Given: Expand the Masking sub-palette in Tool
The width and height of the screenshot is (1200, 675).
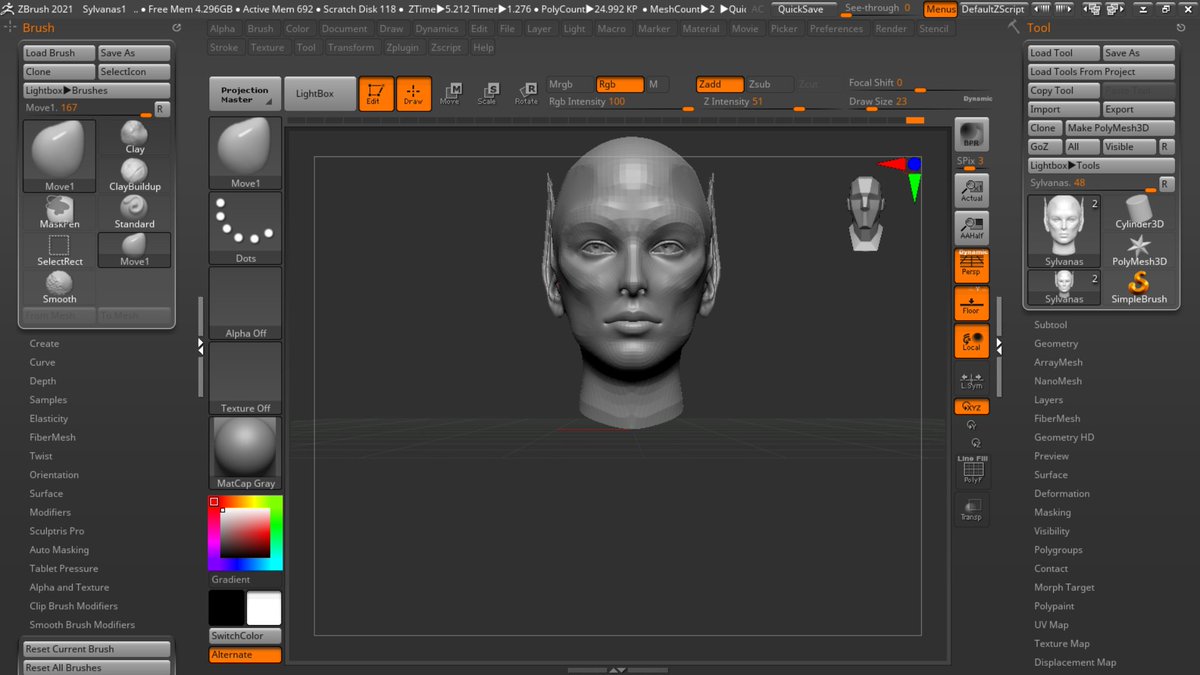Looking at the screenshot, I should point(1052,513).
